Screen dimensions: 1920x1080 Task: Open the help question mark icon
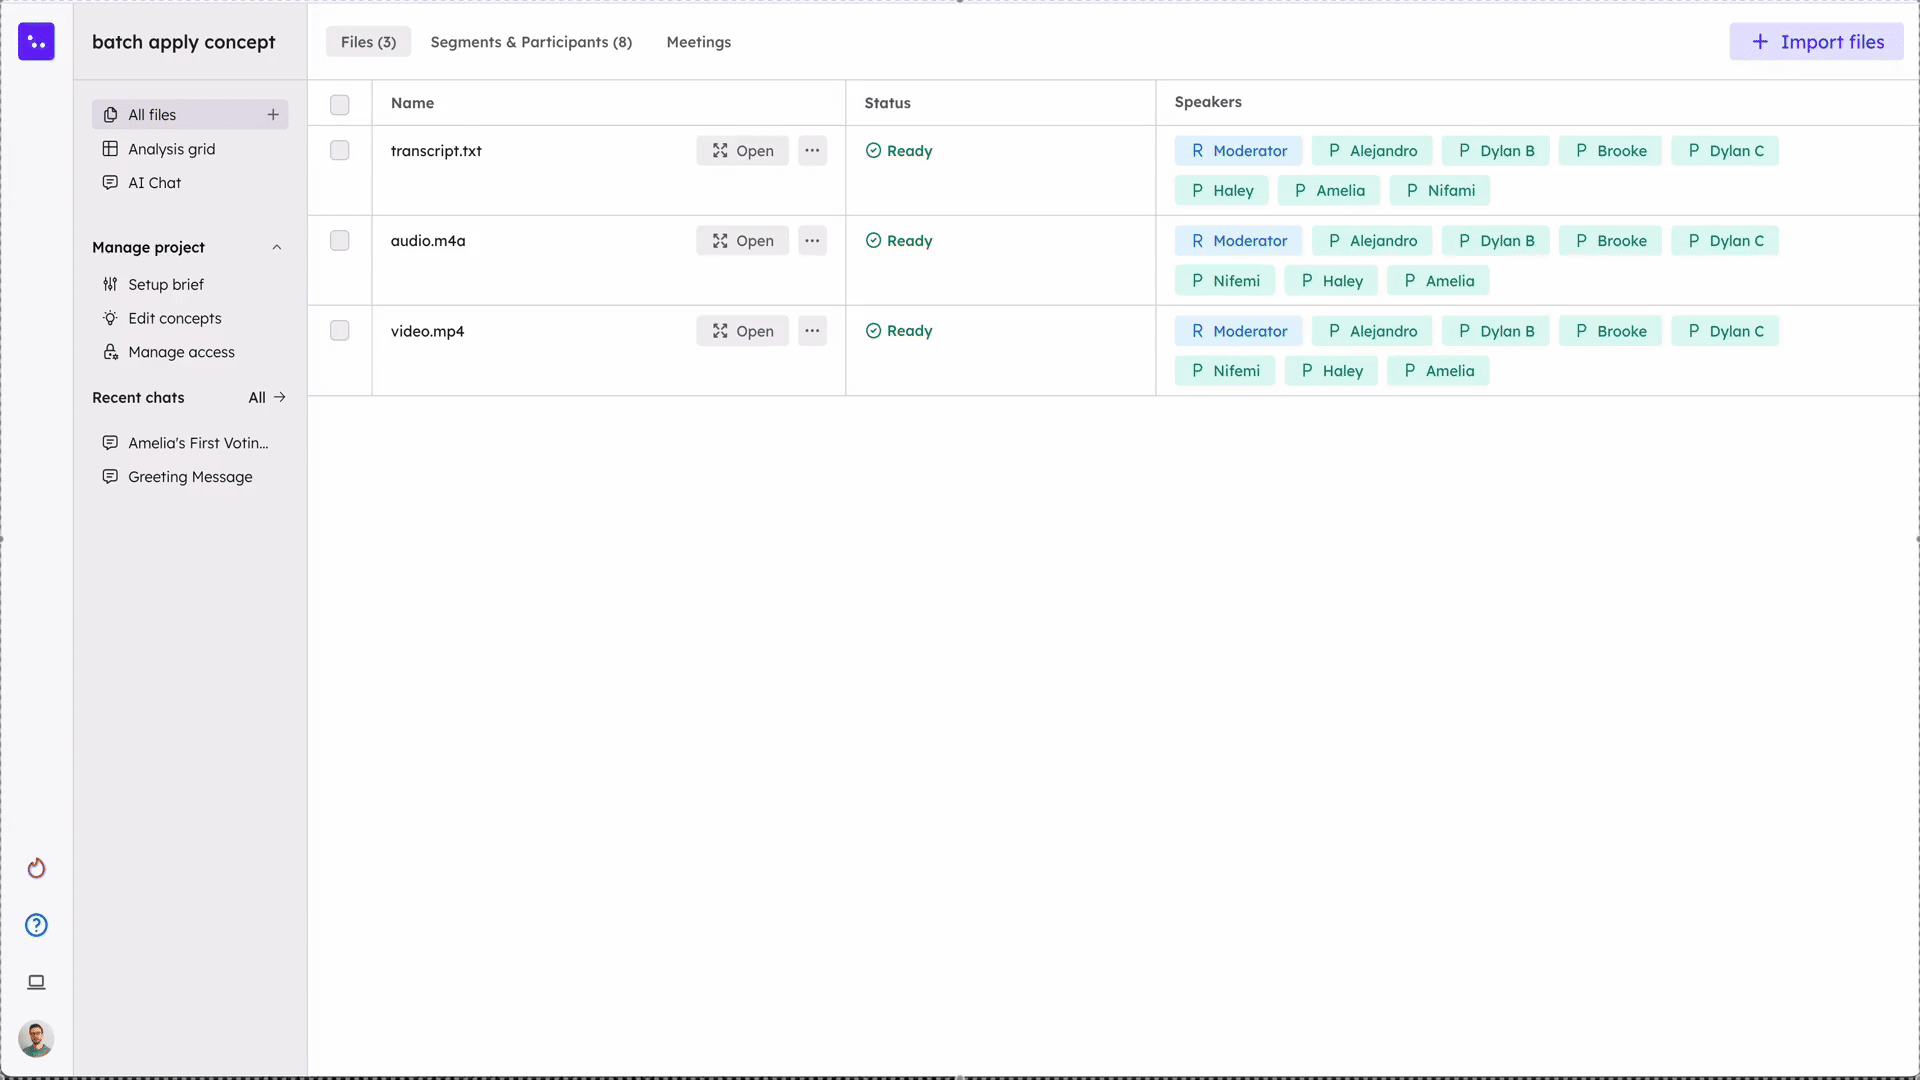click(x=36, y=925)
